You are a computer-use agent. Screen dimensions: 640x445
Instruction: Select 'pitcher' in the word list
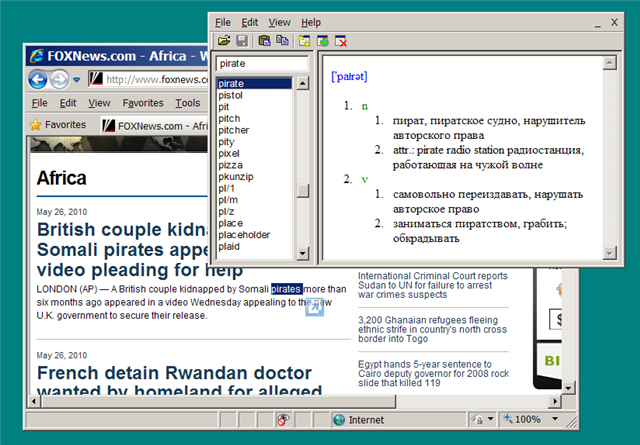click(254, 130)
